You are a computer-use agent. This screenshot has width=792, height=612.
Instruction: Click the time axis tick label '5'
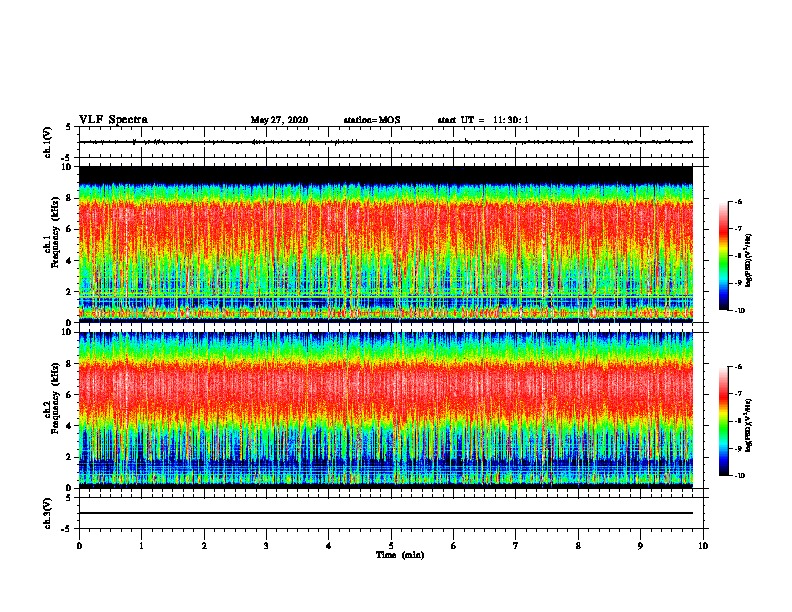(x=391, y=546)
